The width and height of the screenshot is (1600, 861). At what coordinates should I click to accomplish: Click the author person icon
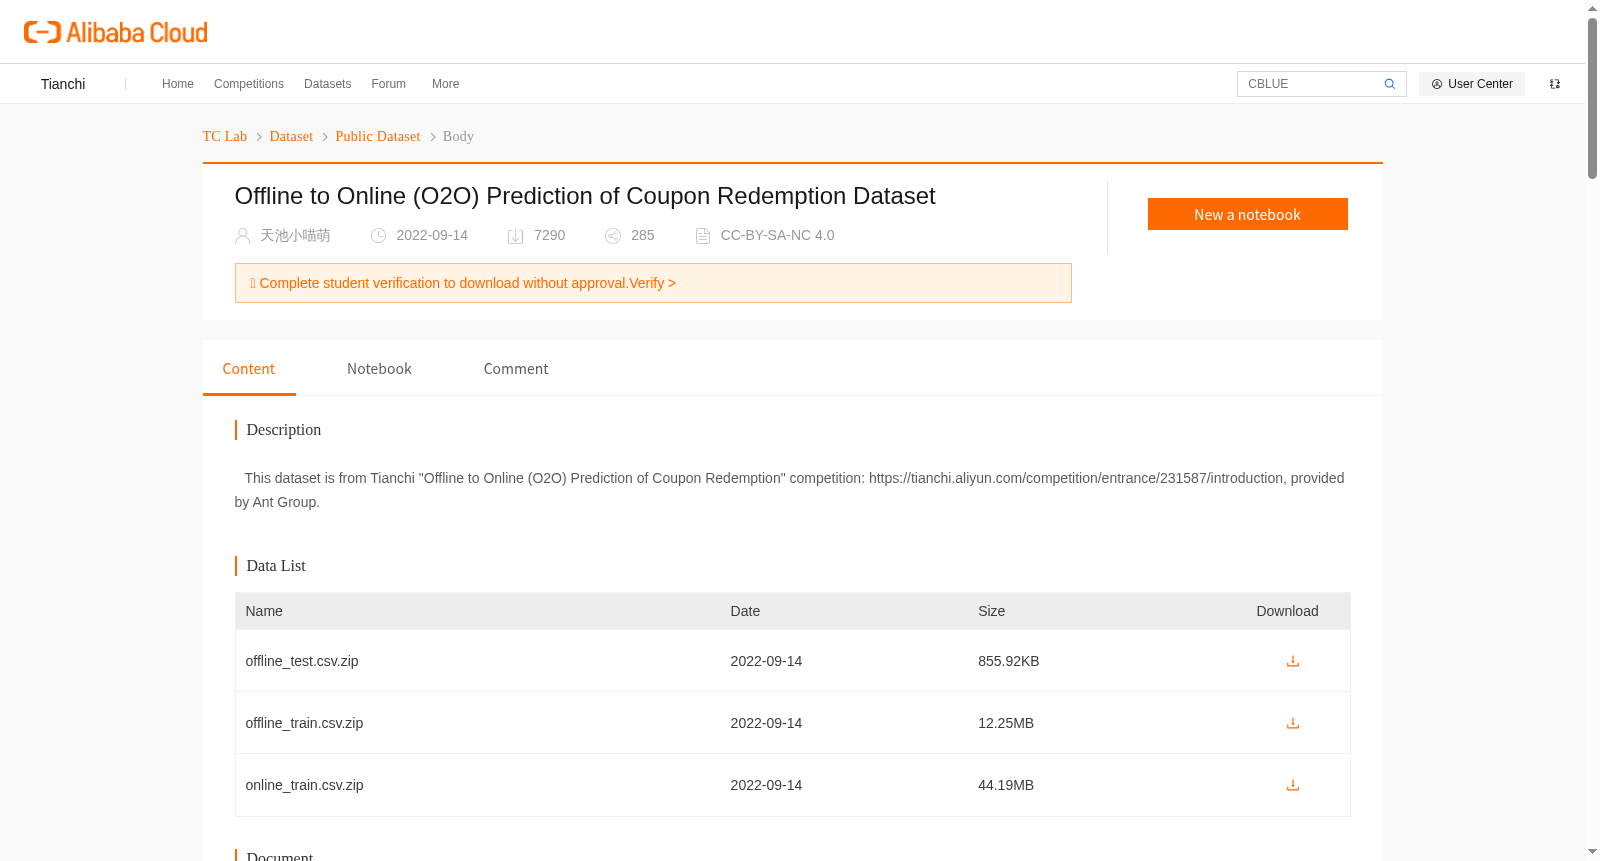(x=242, y=236)
